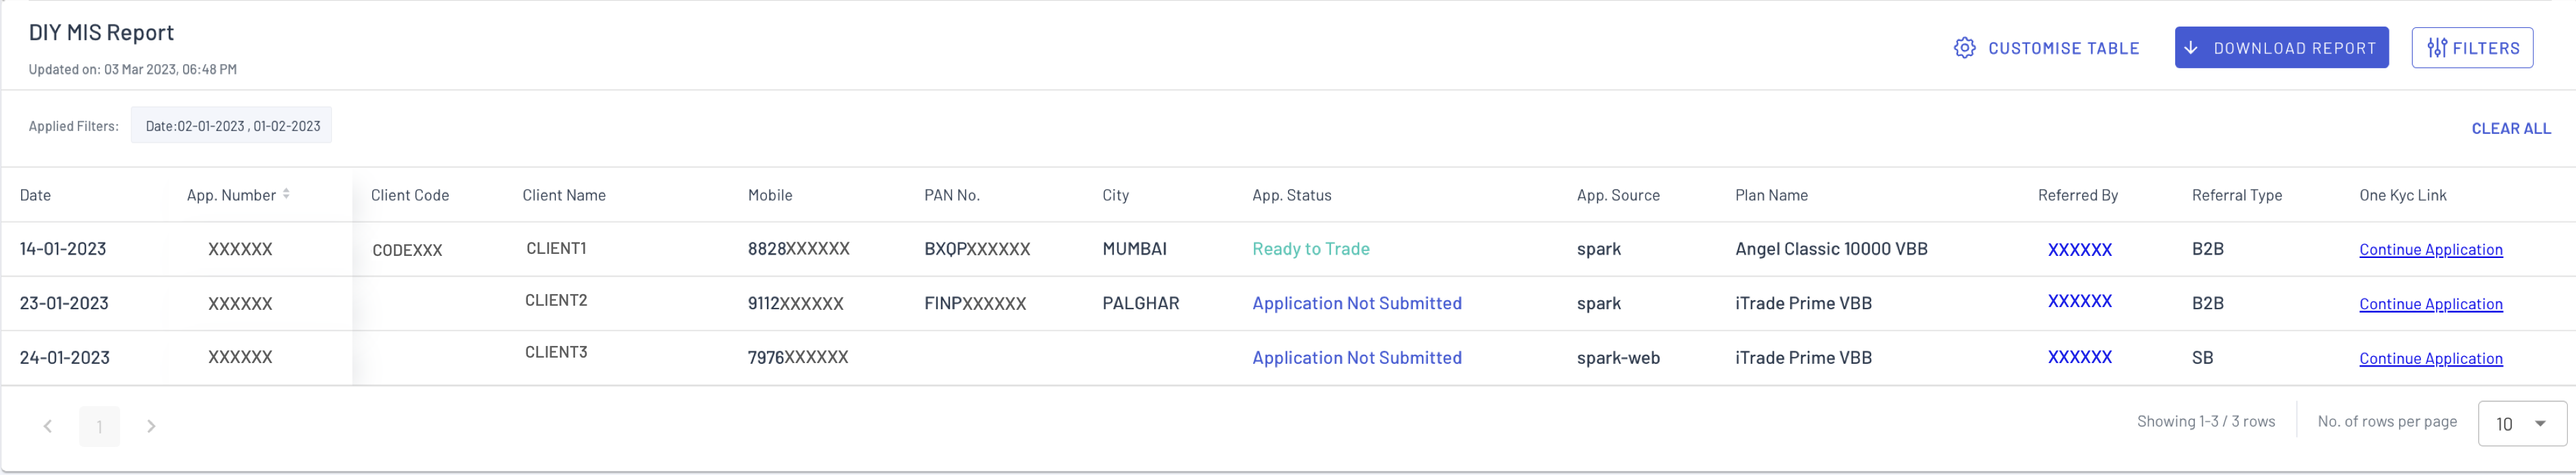Click Referred By XXXXXX for 14-01-2023 row
The image size is (2576, 475).
click(x=2079, y=249)
